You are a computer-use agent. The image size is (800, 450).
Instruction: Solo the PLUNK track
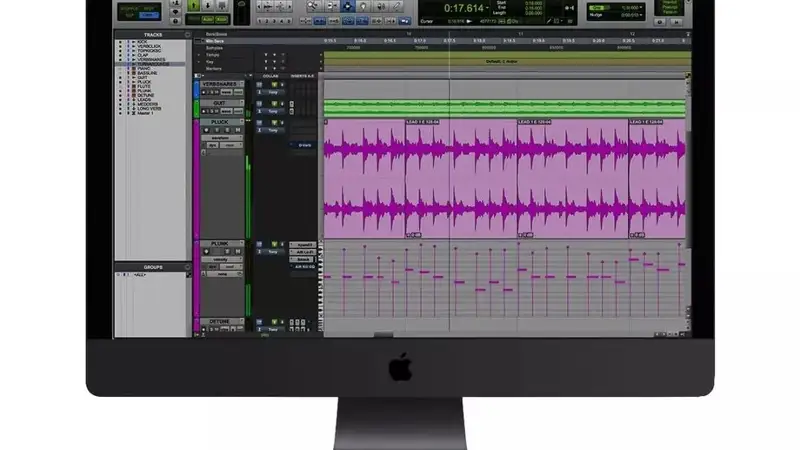(x=226, y=252)
